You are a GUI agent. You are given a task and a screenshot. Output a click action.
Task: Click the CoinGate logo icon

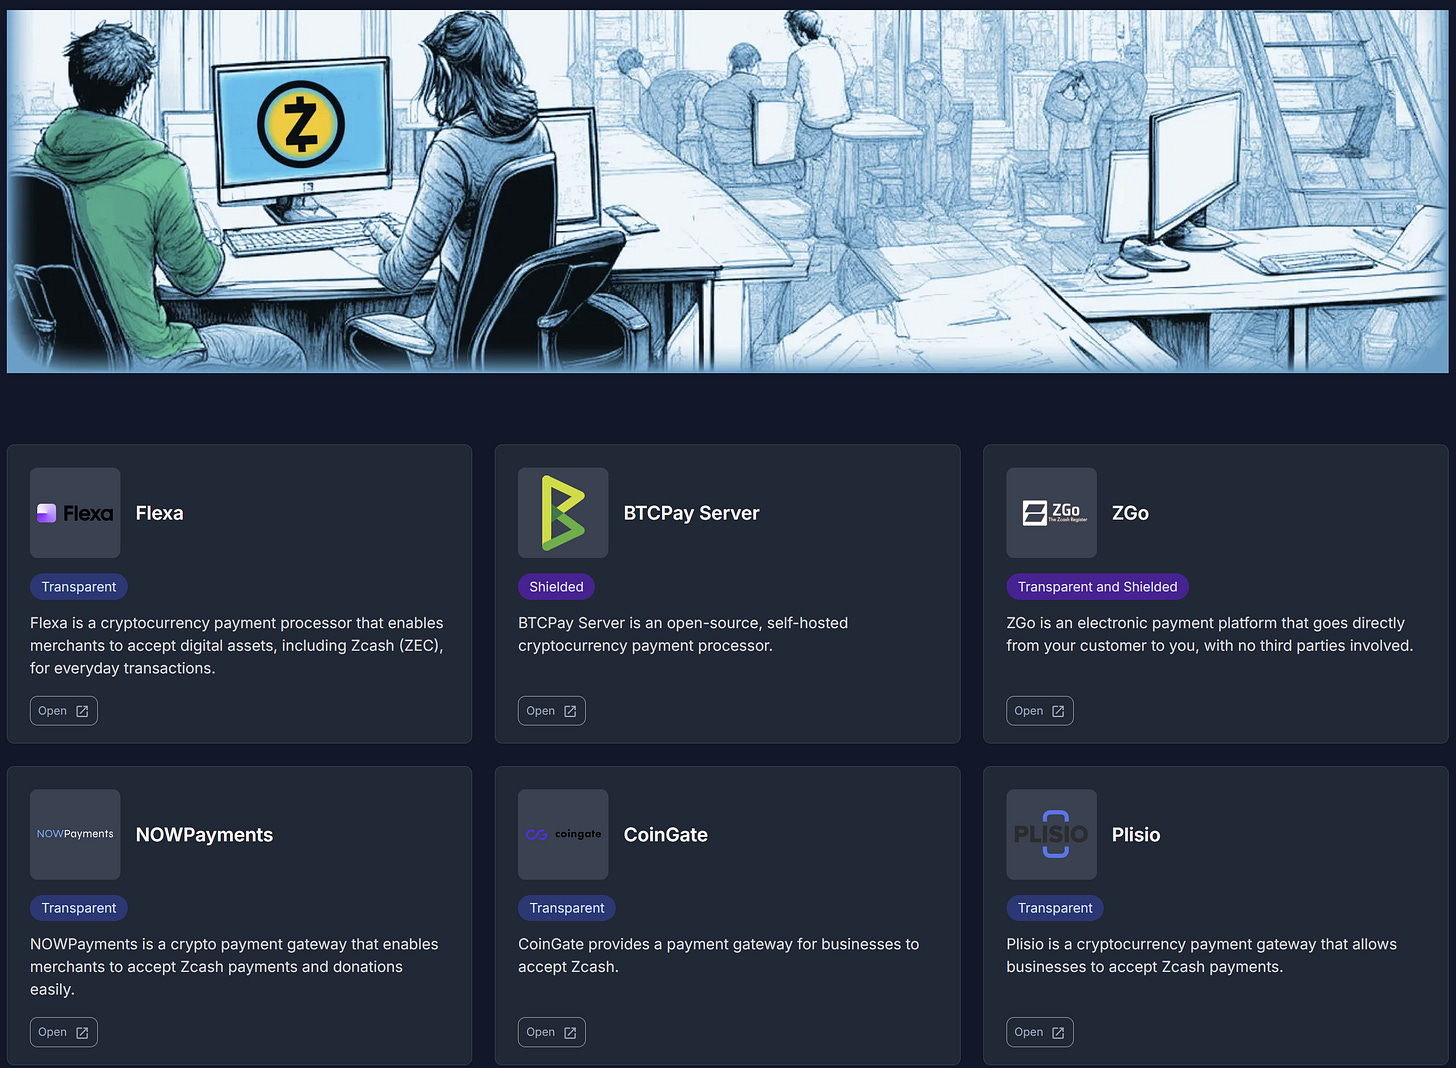pos(563,834)
